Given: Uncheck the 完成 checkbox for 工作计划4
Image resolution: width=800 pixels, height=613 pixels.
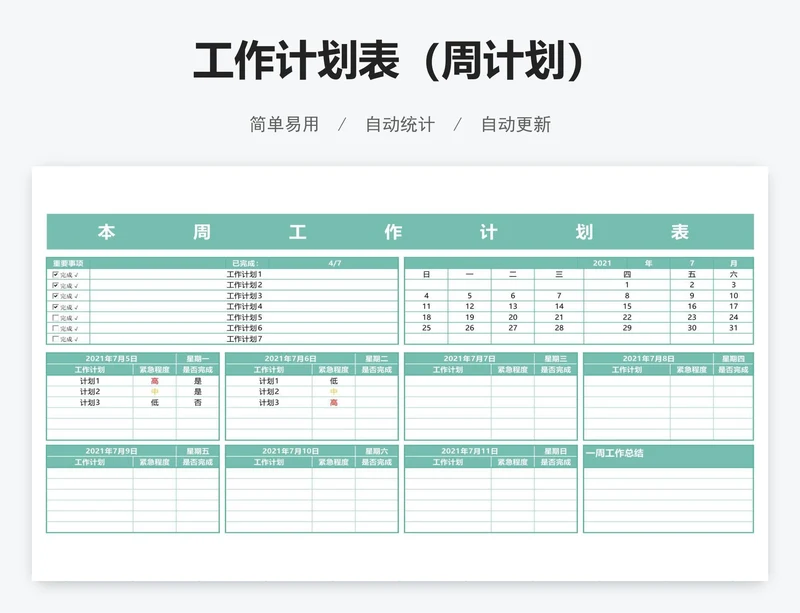Looking at the screenshot, I should 56,307.
